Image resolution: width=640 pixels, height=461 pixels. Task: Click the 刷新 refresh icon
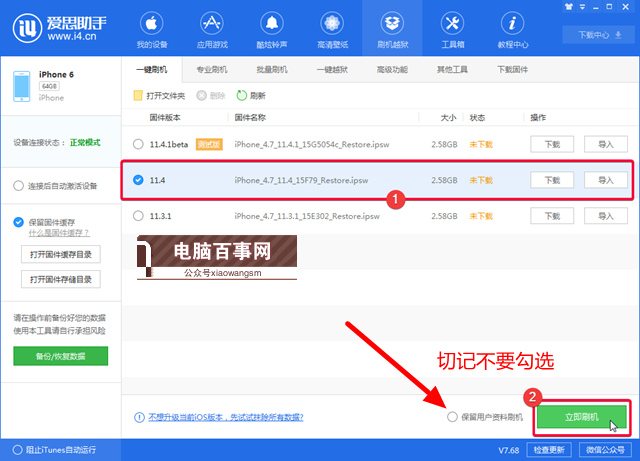pyautogui.click(x=242, y=95)
